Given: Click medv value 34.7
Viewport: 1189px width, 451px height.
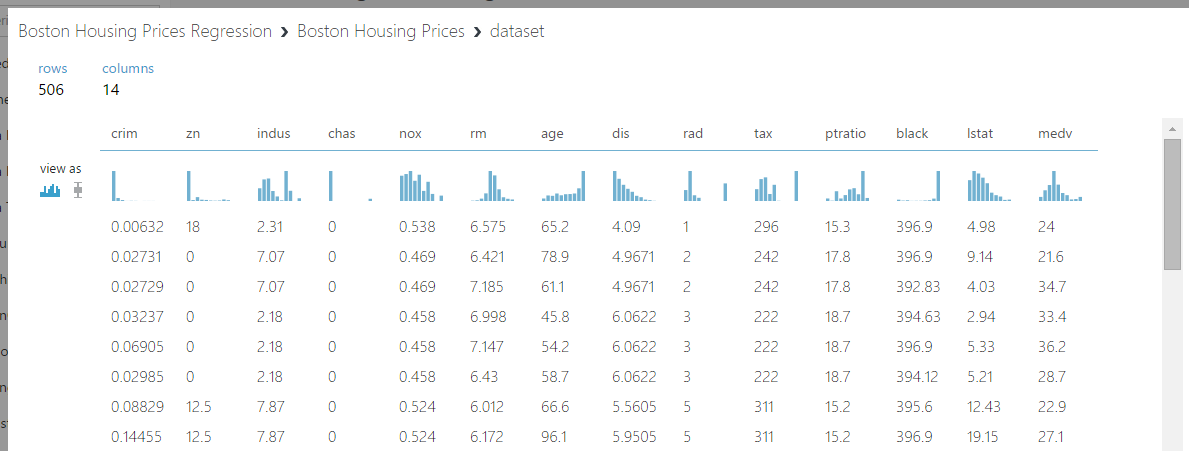Looking at the screenshot, I should point(1052,287).
